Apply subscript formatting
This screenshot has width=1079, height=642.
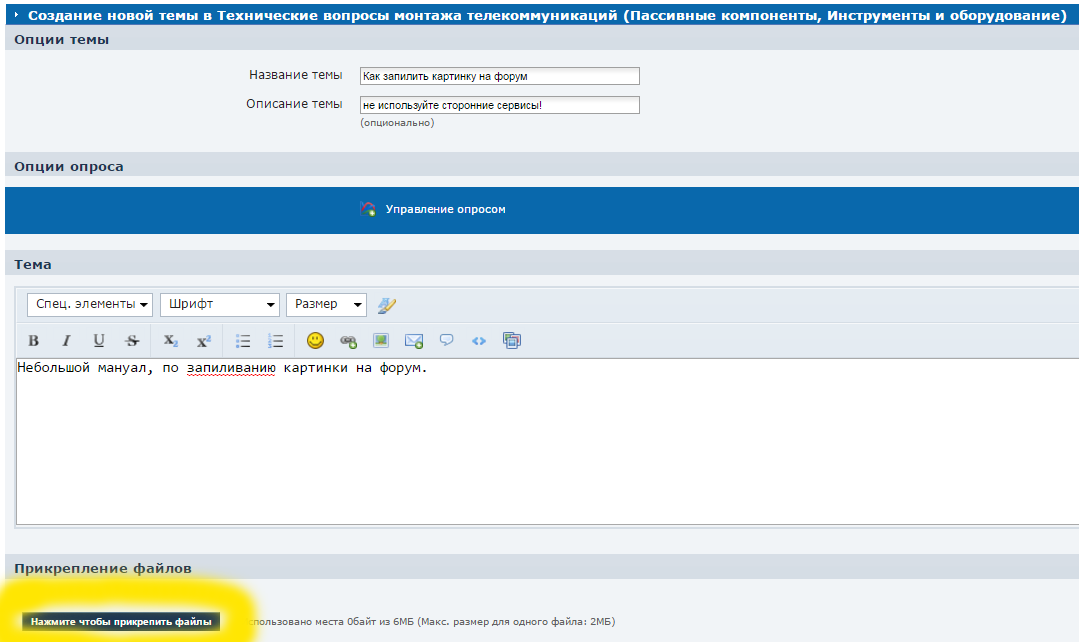click(171, 341)
